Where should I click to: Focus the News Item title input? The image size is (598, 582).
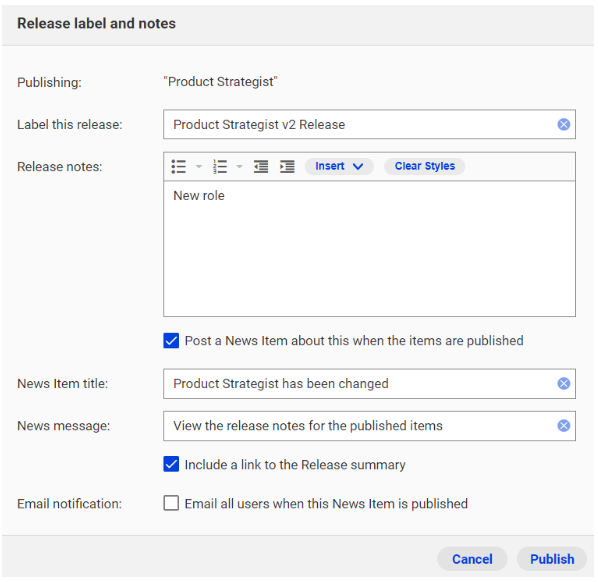pyautogui.click(x=359, y=384)
